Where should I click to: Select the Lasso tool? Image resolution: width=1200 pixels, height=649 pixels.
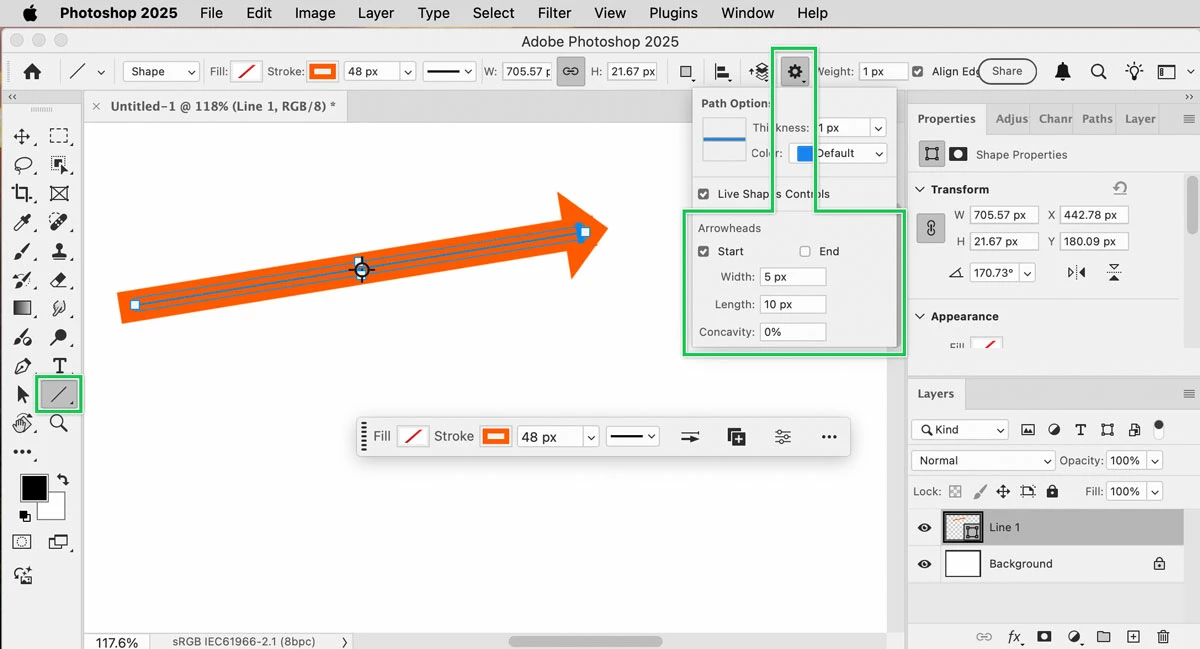(x=22, y=165)
